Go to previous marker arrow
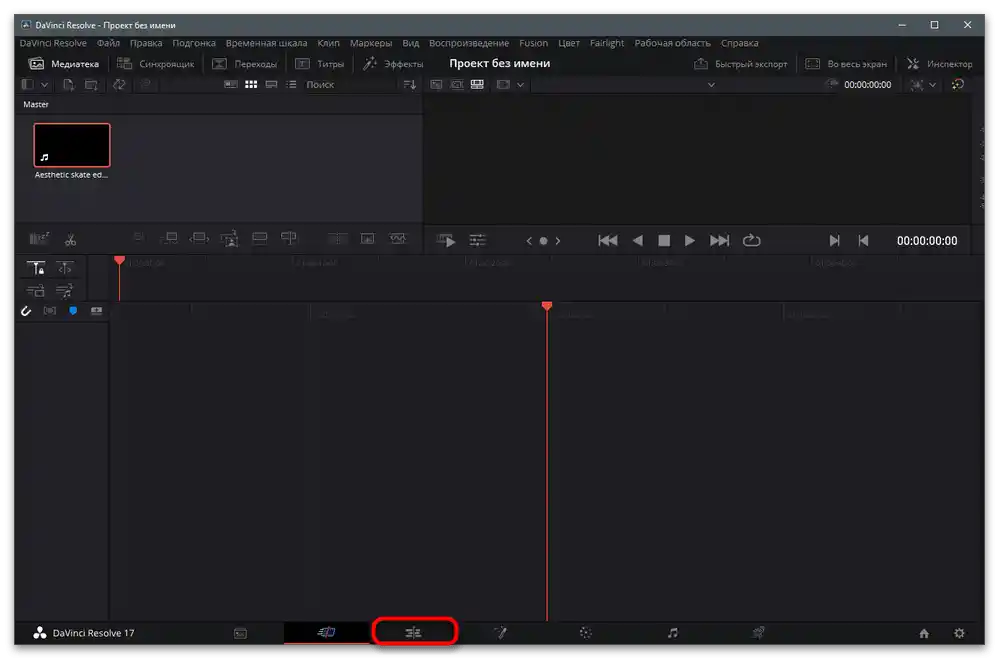999x659 pixels. coord(529,241)
